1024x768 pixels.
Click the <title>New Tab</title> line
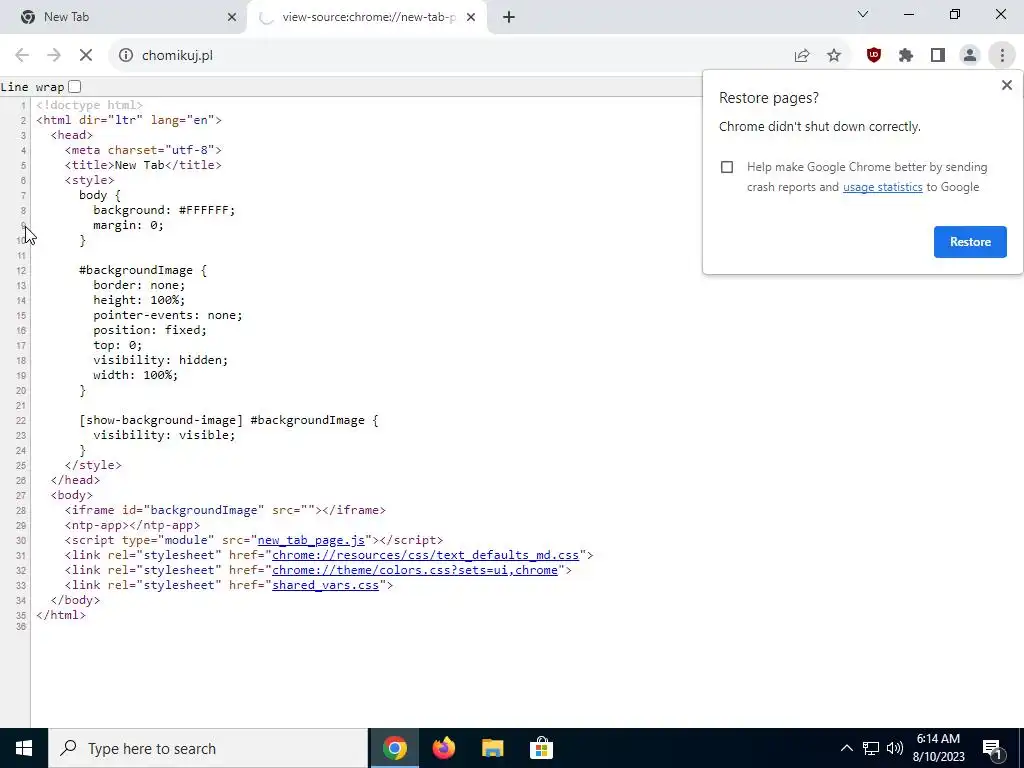(143, 165)
